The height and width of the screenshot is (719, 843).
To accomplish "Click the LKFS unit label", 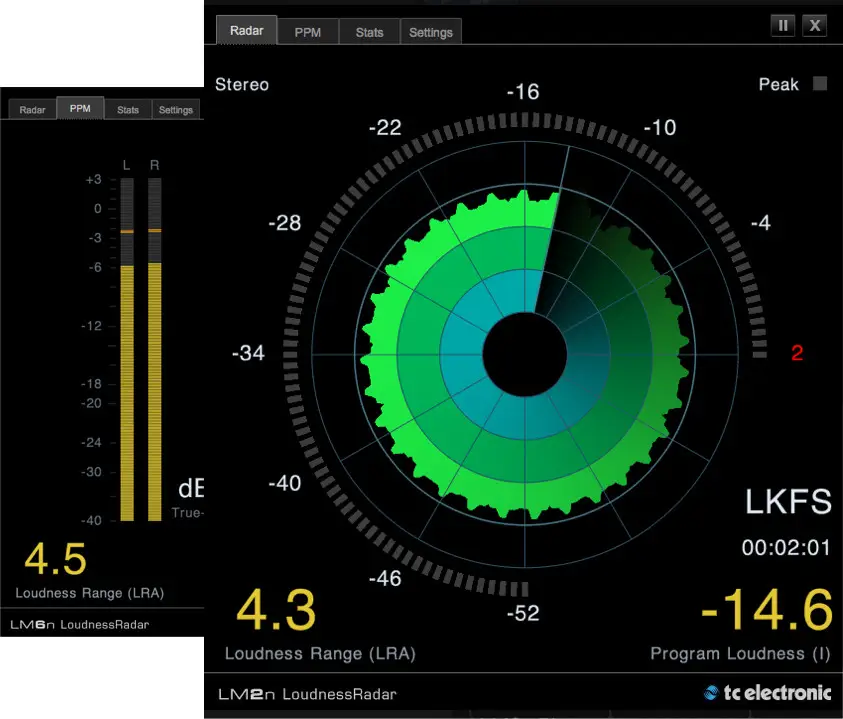I will (788, 501).
